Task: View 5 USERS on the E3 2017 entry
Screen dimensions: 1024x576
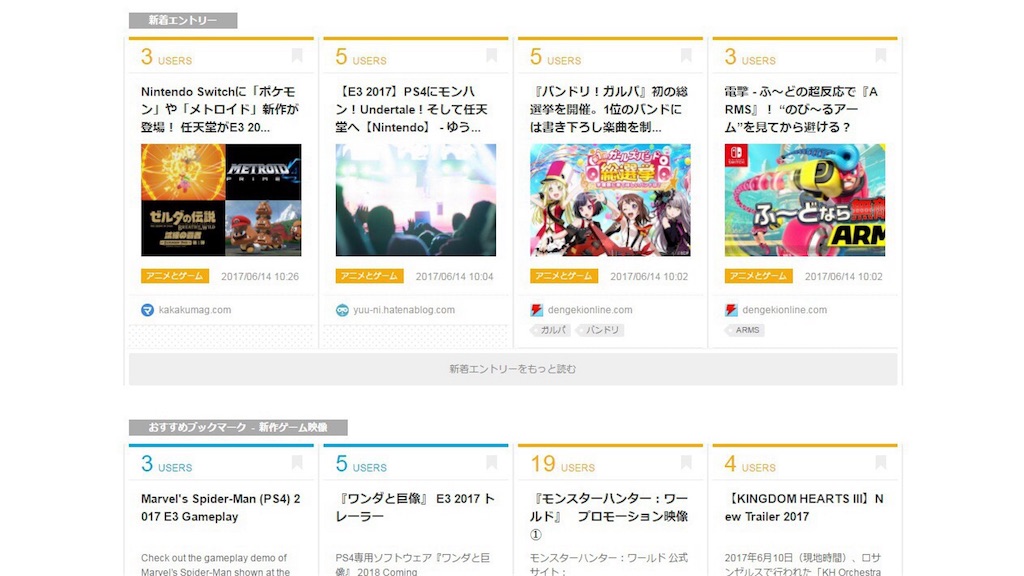Action: tap(361, 57)
